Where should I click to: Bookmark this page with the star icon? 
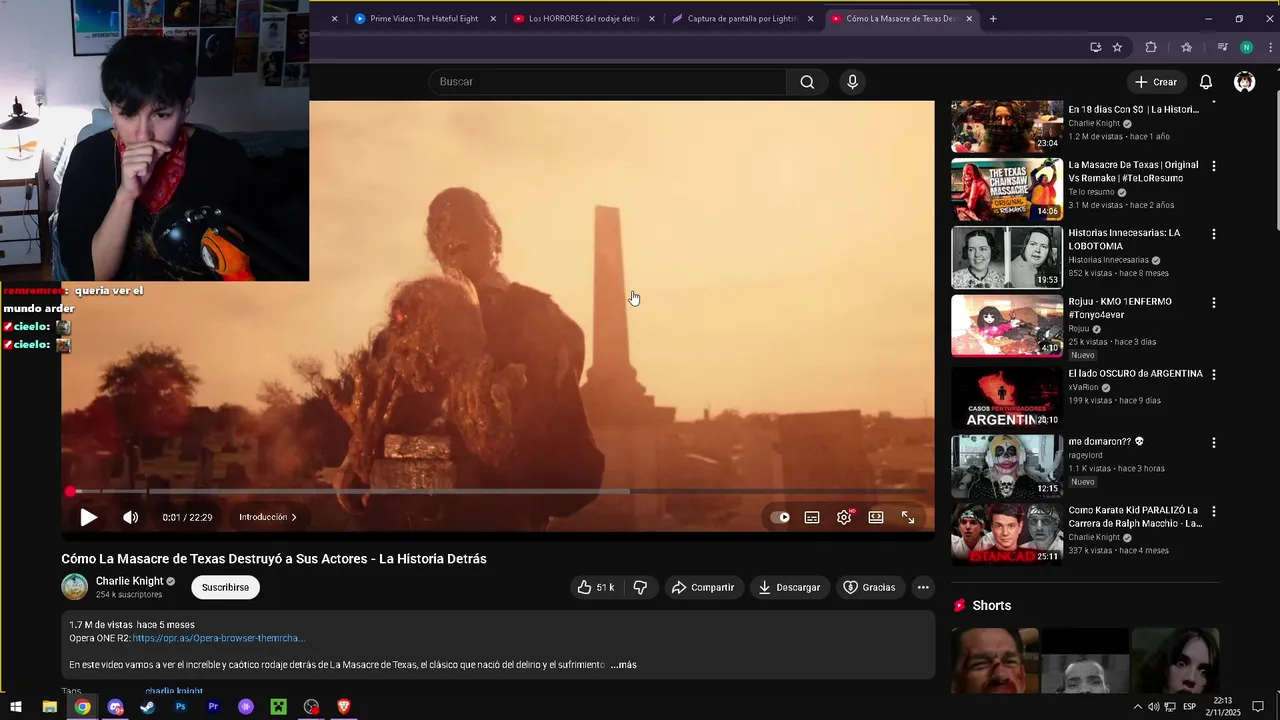(1117, 47)
